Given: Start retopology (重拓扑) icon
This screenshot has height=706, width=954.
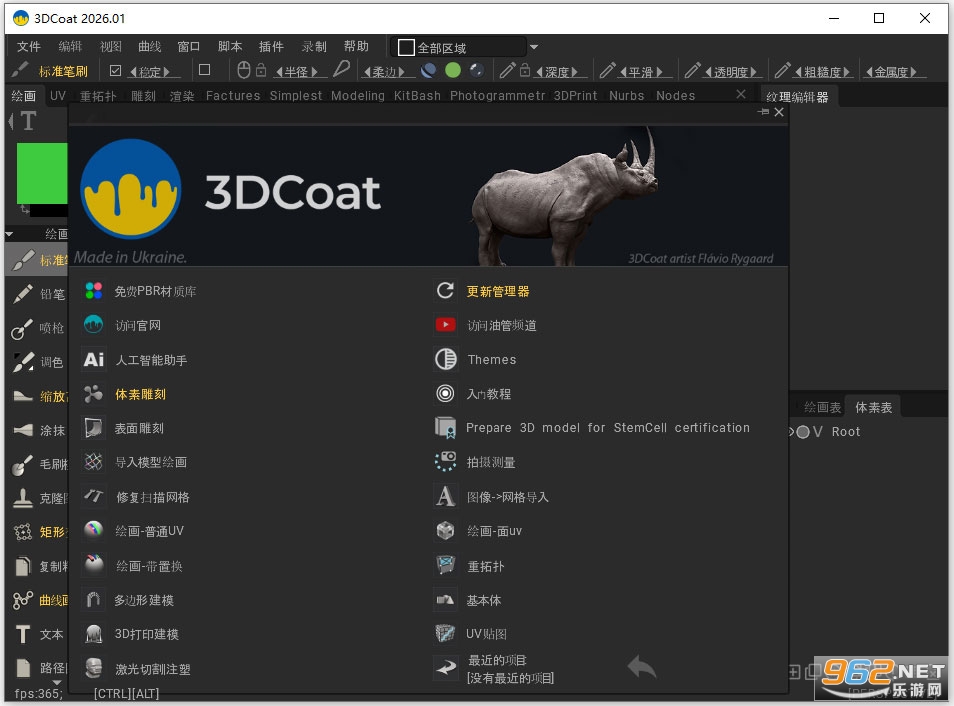Looking at the screenshot, I should click(x=445, y=565).
